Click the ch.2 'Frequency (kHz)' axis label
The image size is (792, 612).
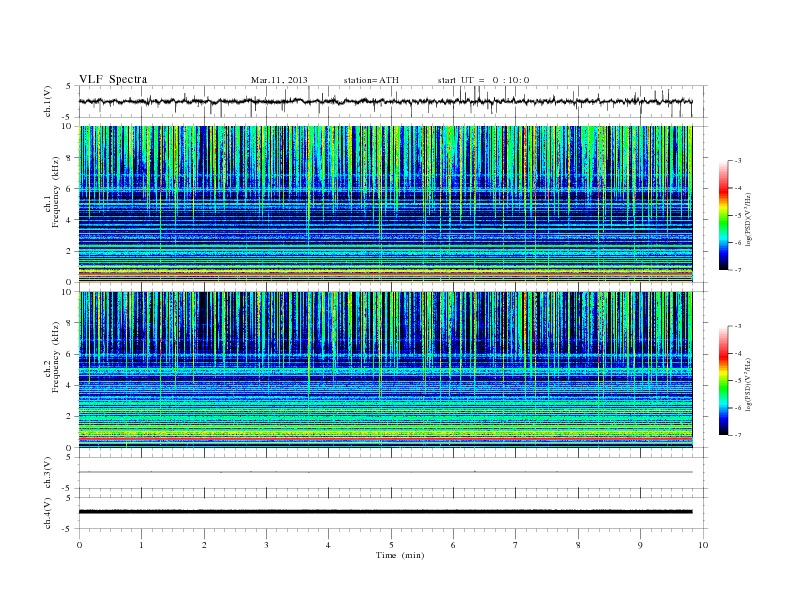coord(56,357)
